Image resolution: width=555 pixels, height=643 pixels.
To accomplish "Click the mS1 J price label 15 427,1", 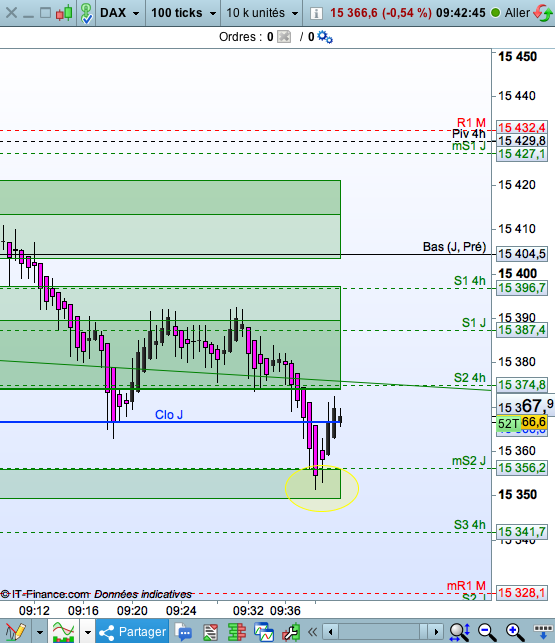I will tap(522, 154).
